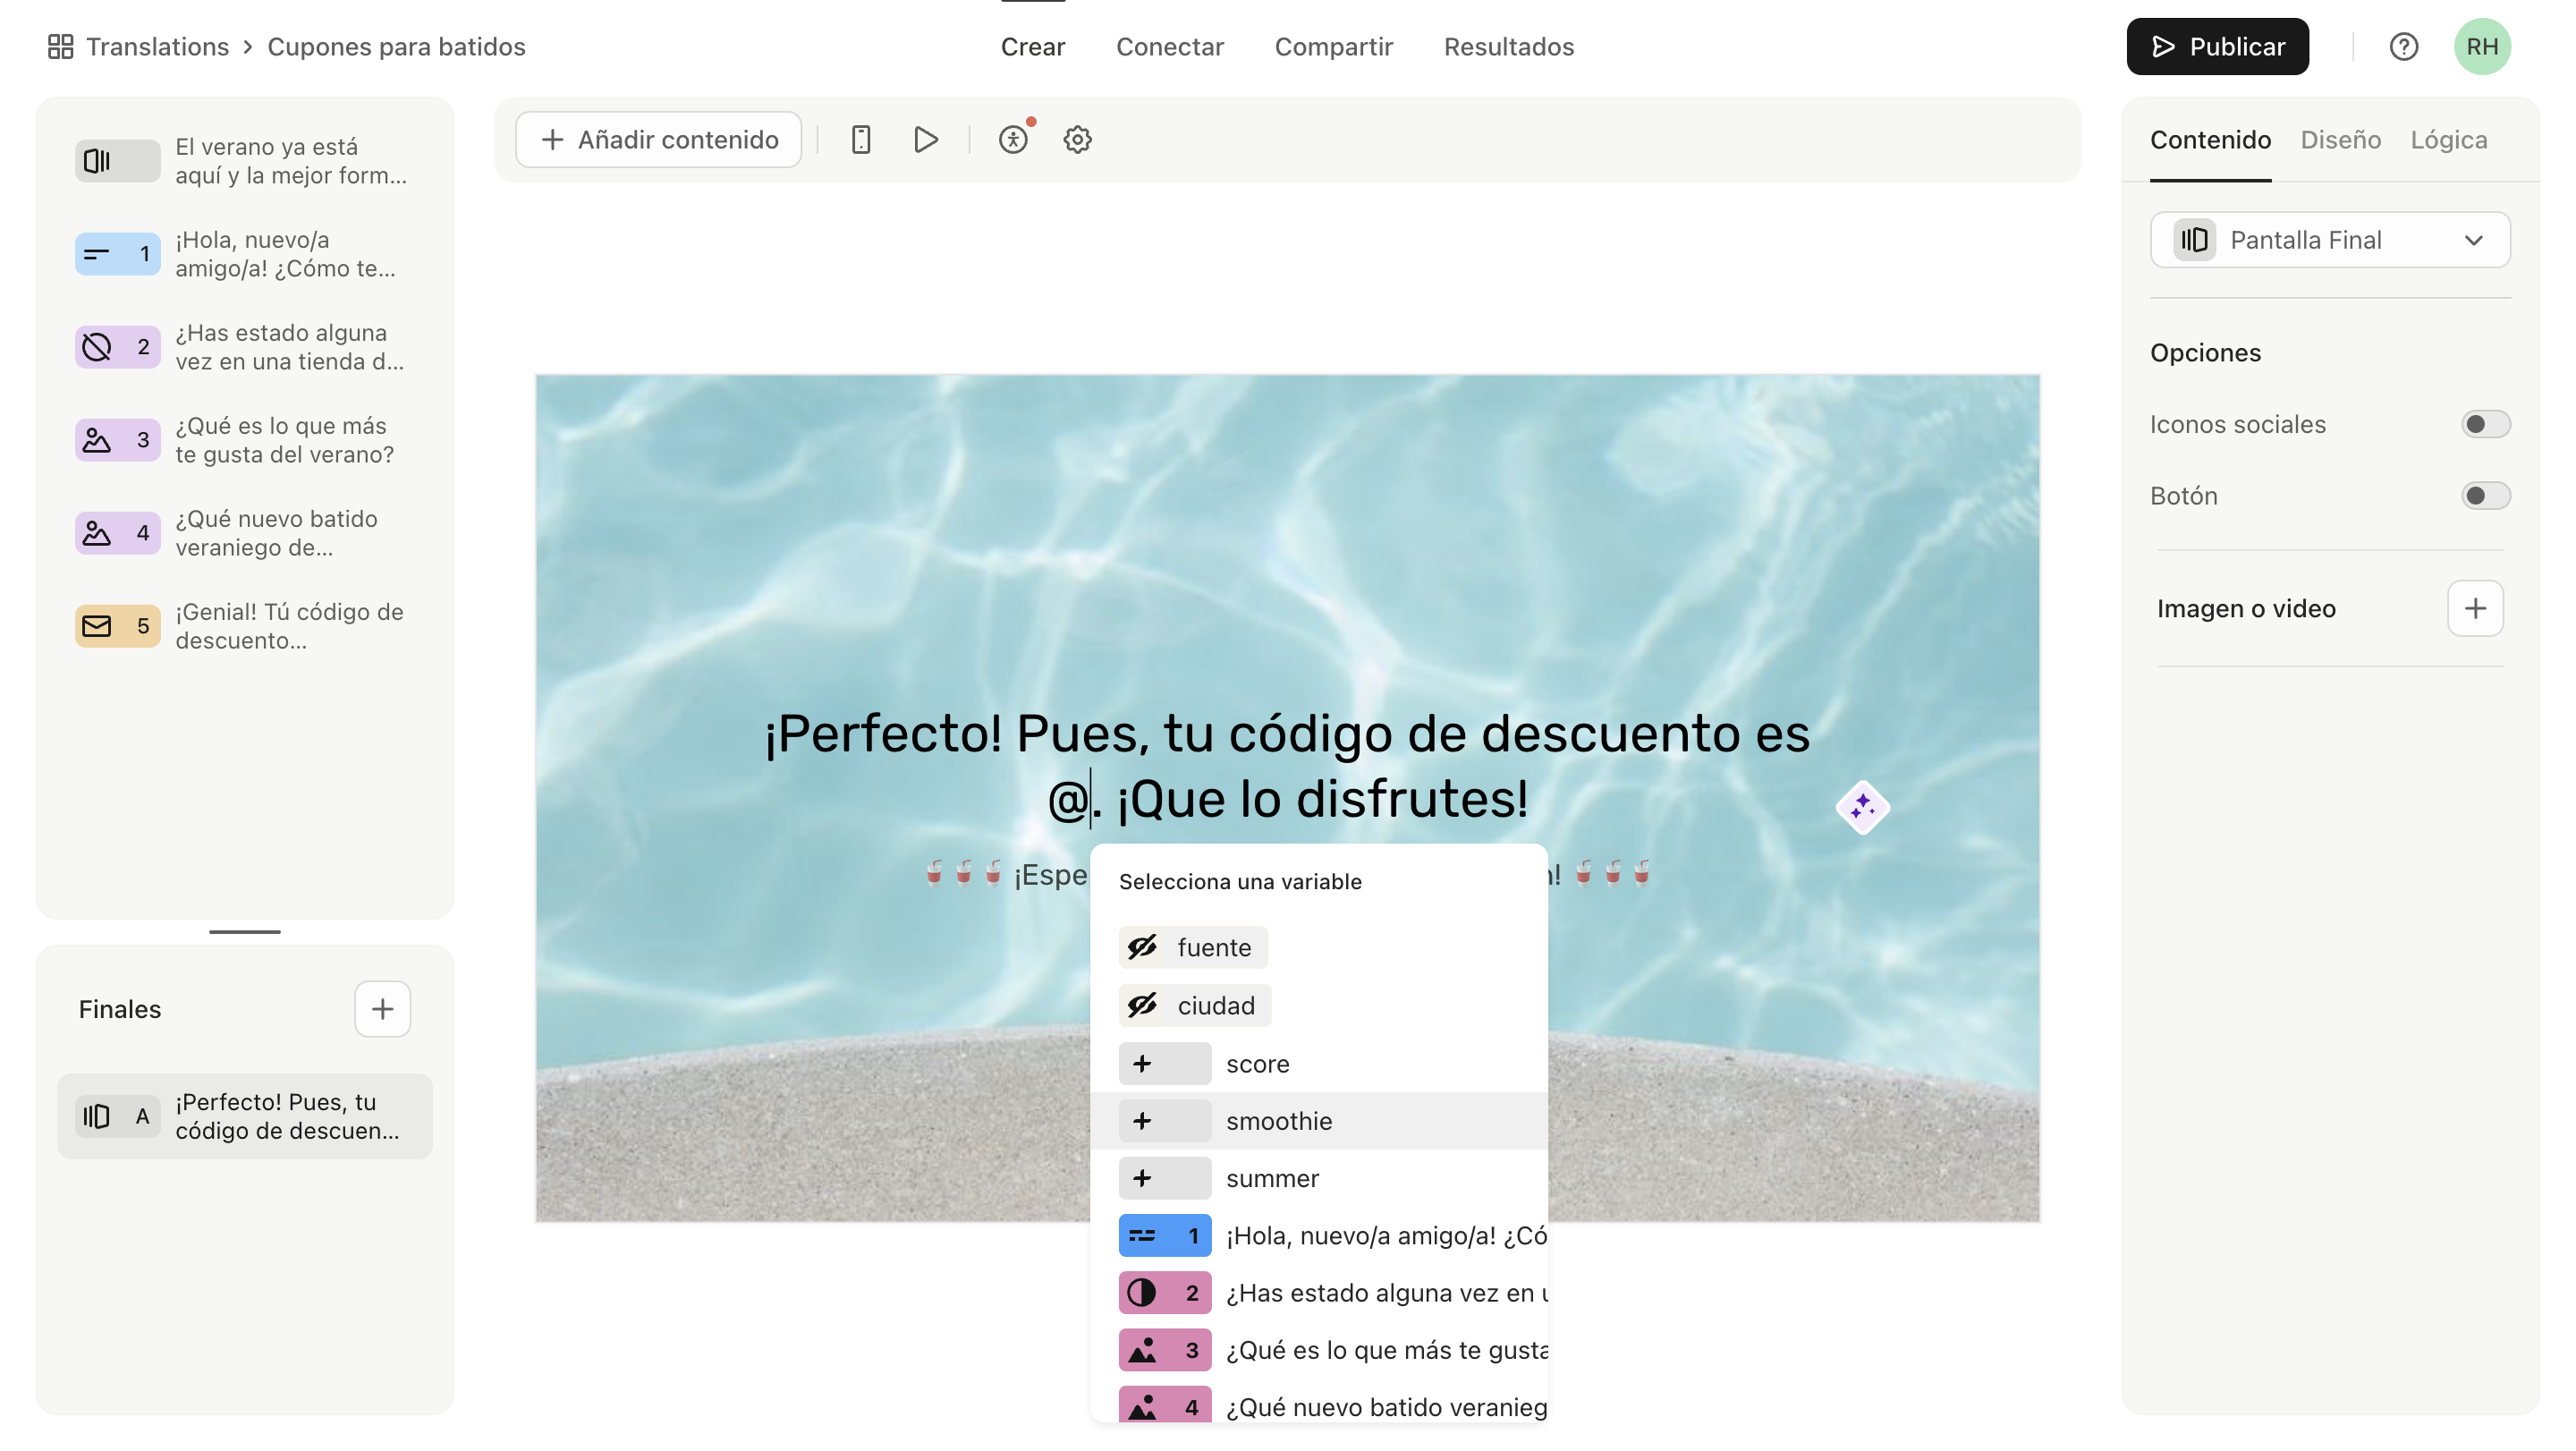Viewport: 2576px width, 1451px height.
Task: Click the 'Selecciona una variable' header
Action: [x=1240, y=881]
